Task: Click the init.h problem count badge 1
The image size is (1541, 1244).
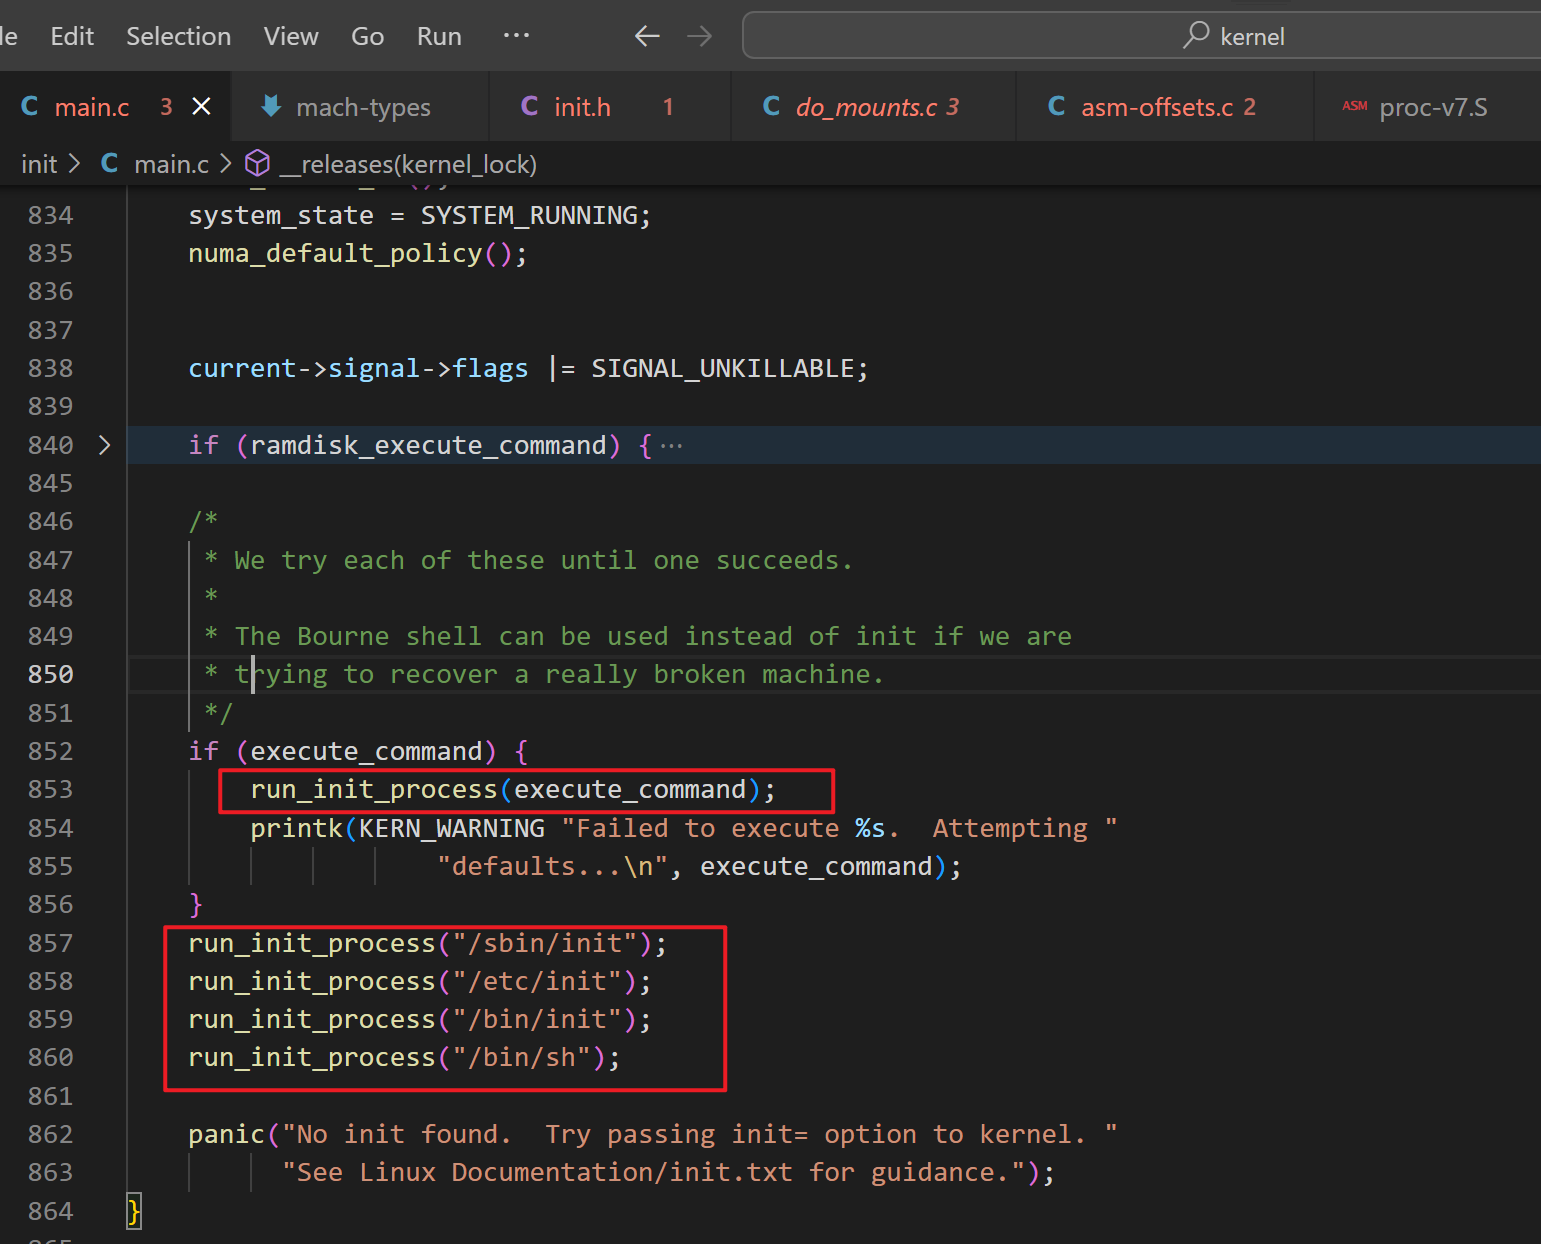Action: [668, 106]
